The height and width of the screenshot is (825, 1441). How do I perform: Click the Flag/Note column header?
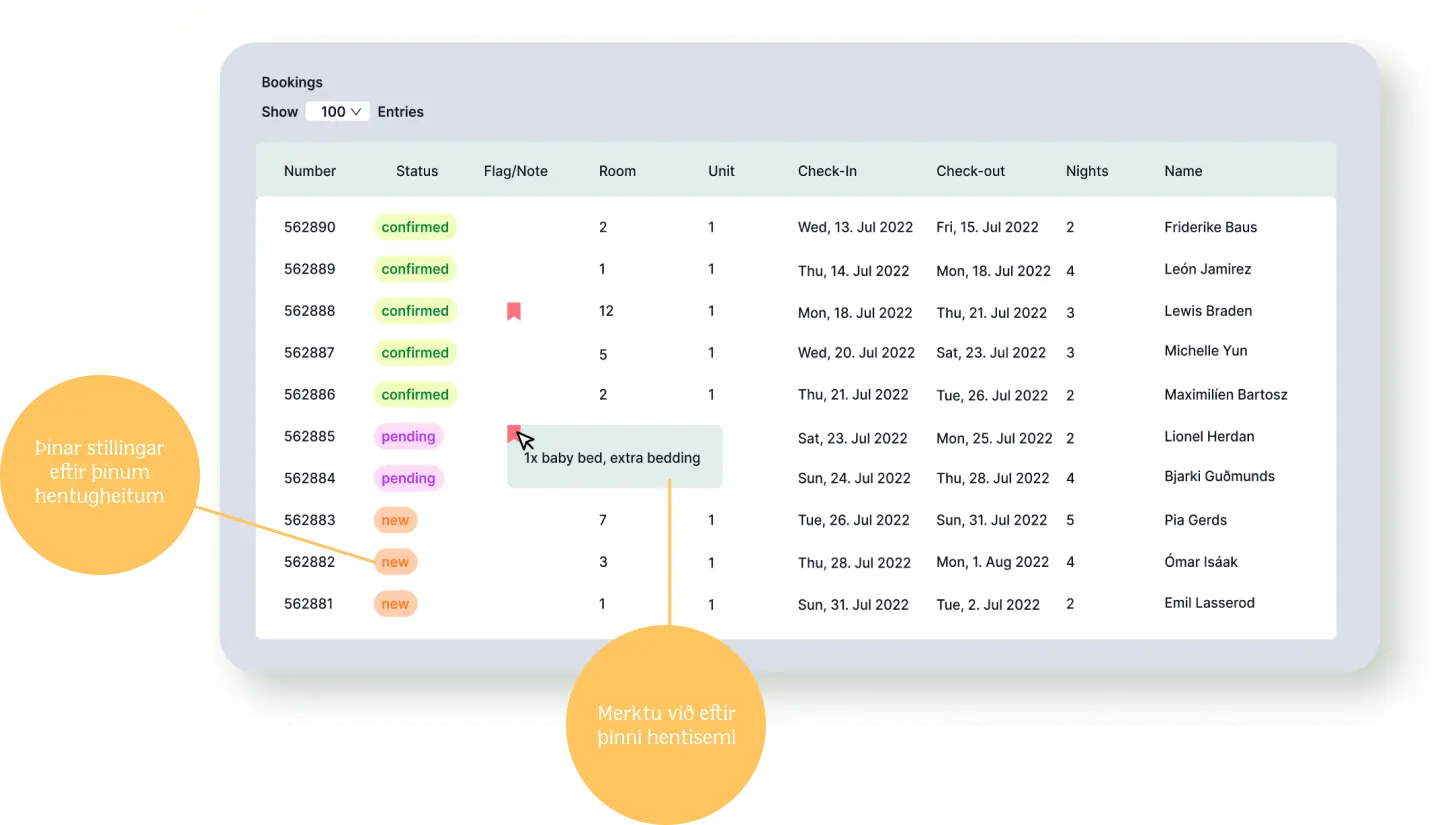(x=515, y=171)
